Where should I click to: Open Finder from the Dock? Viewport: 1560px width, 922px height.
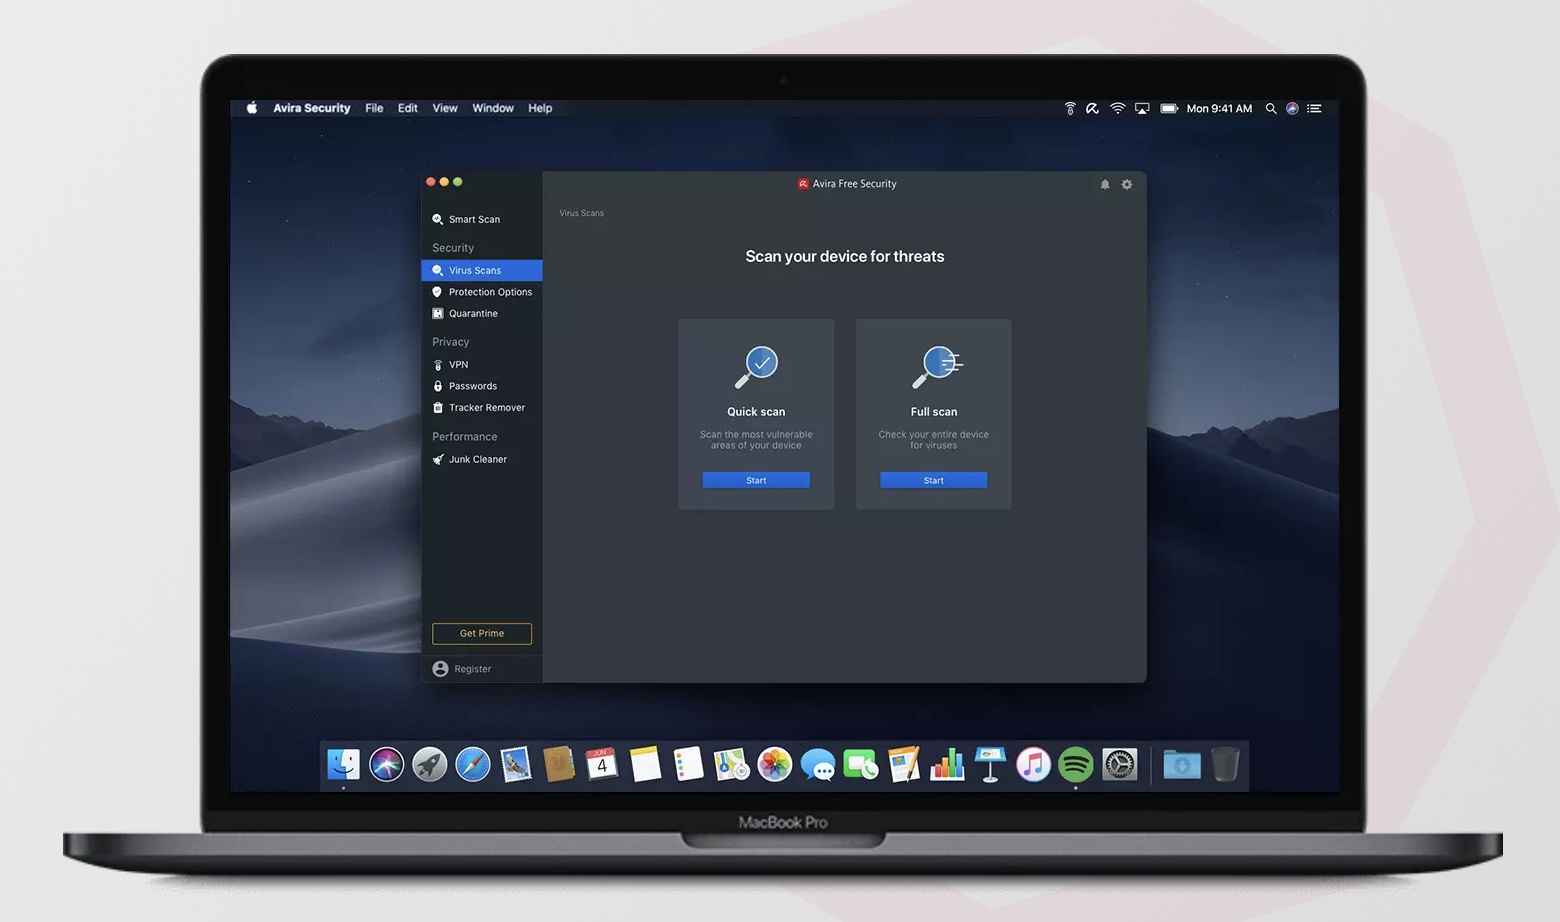[x=343, y=765]
